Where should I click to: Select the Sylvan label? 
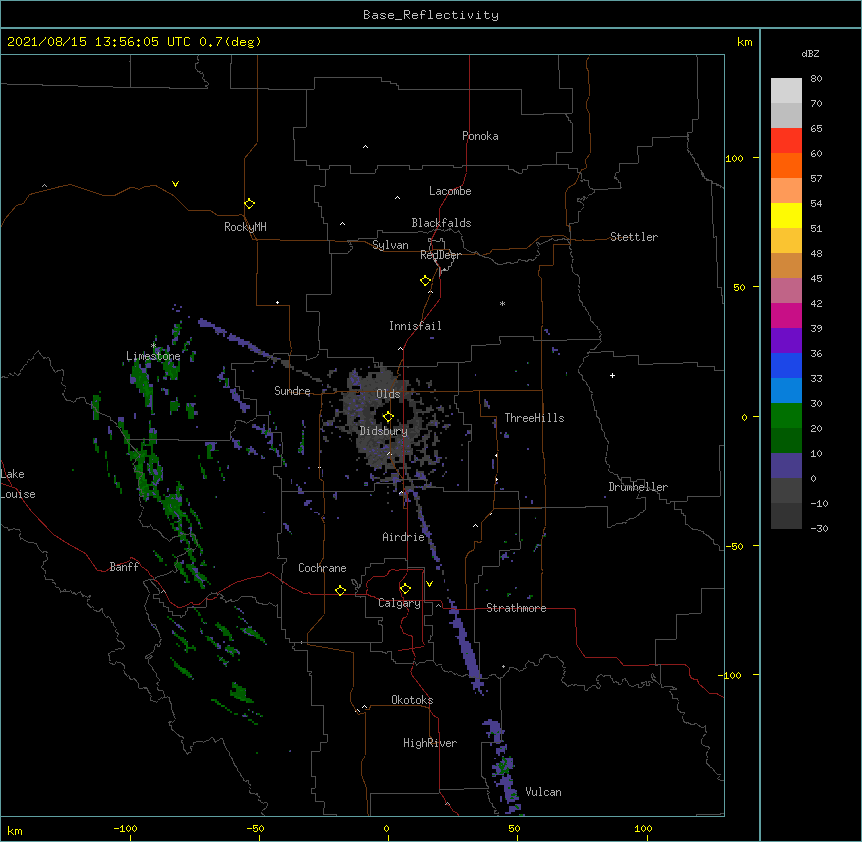point(390,245)
